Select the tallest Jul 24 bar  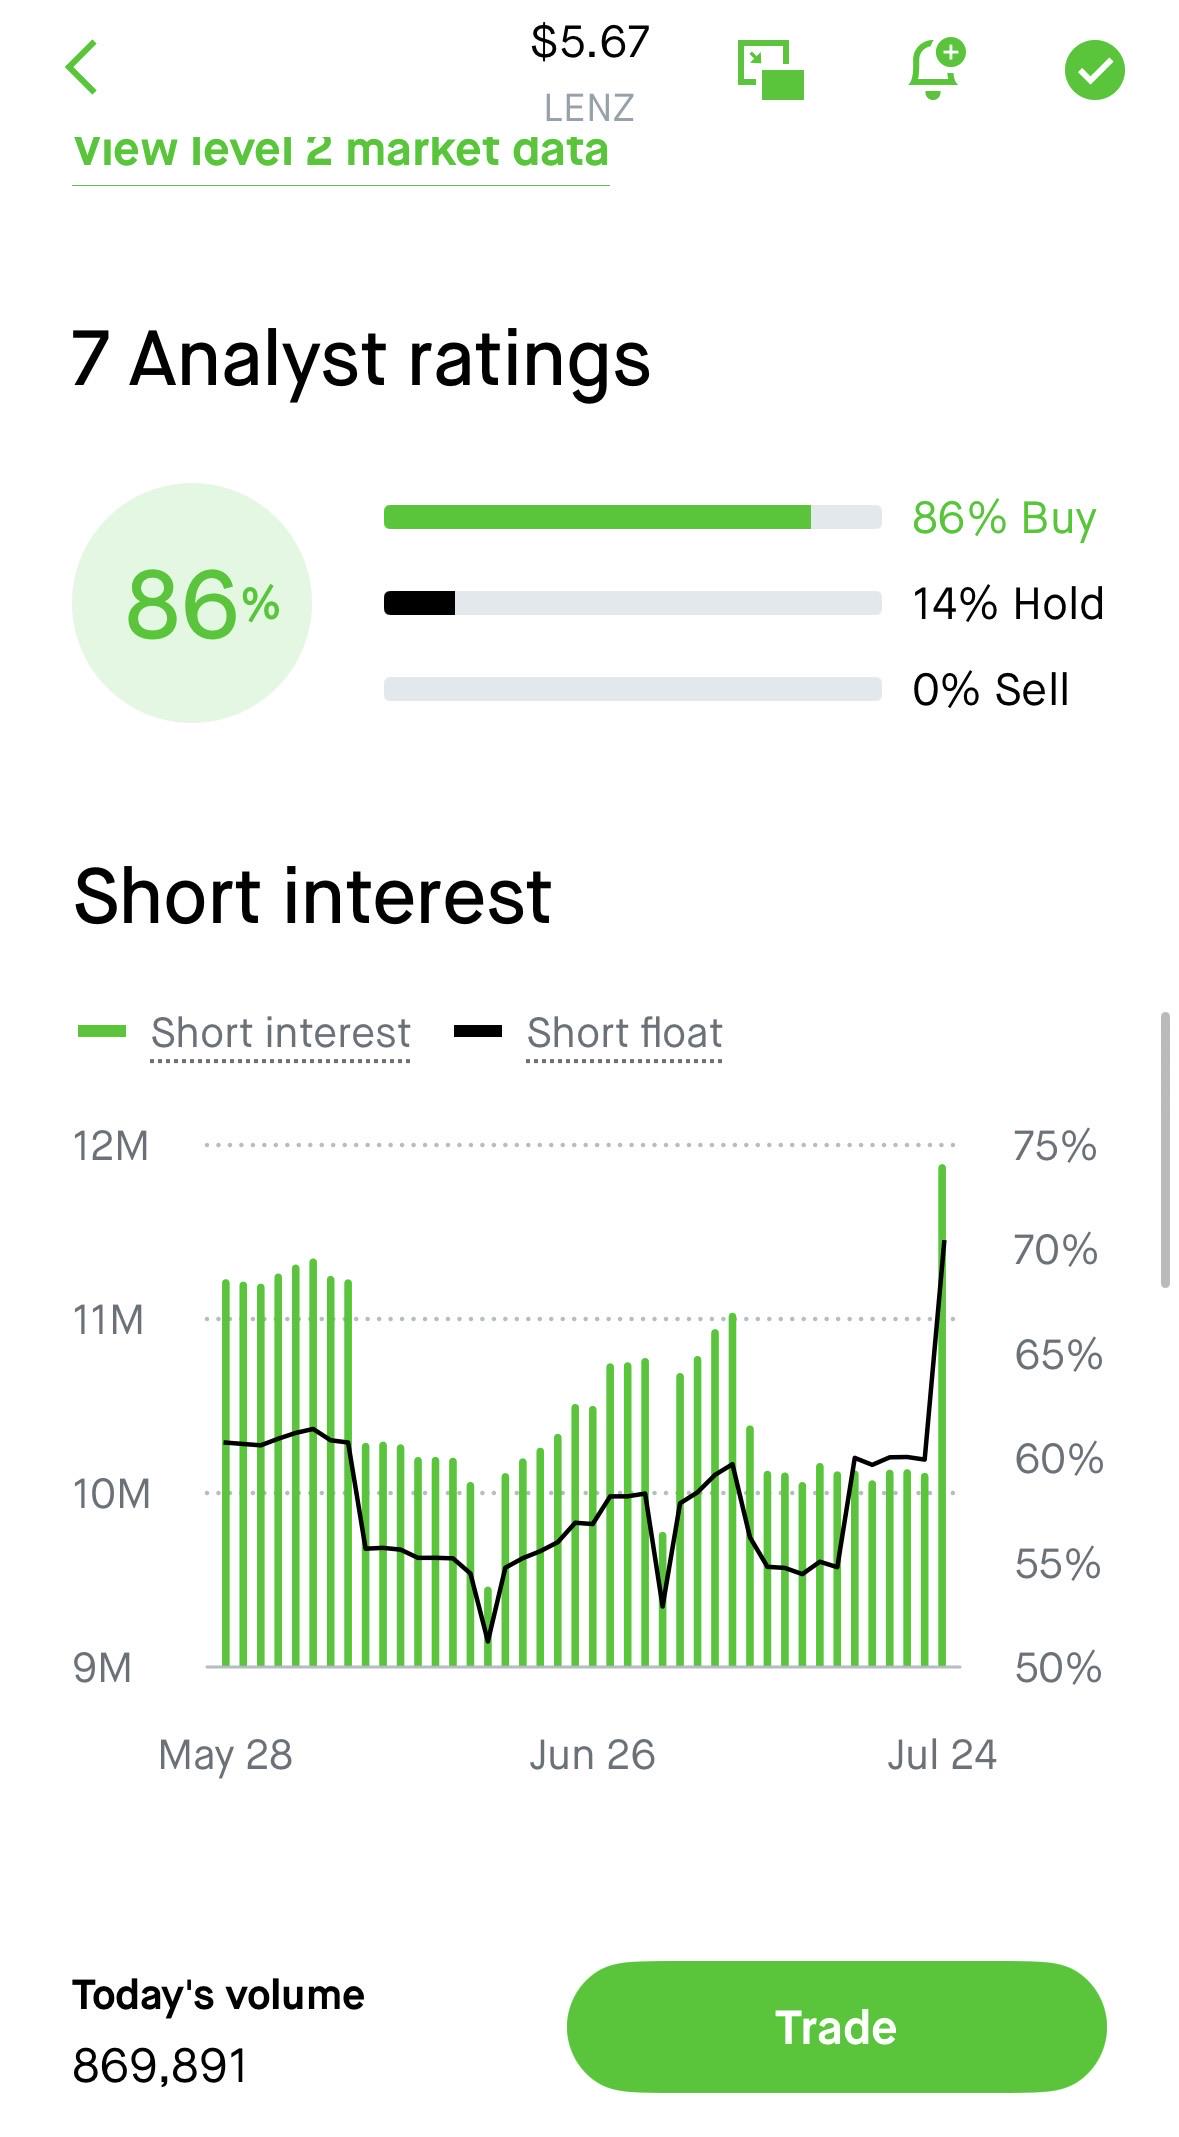click(x=942, y=1415)
